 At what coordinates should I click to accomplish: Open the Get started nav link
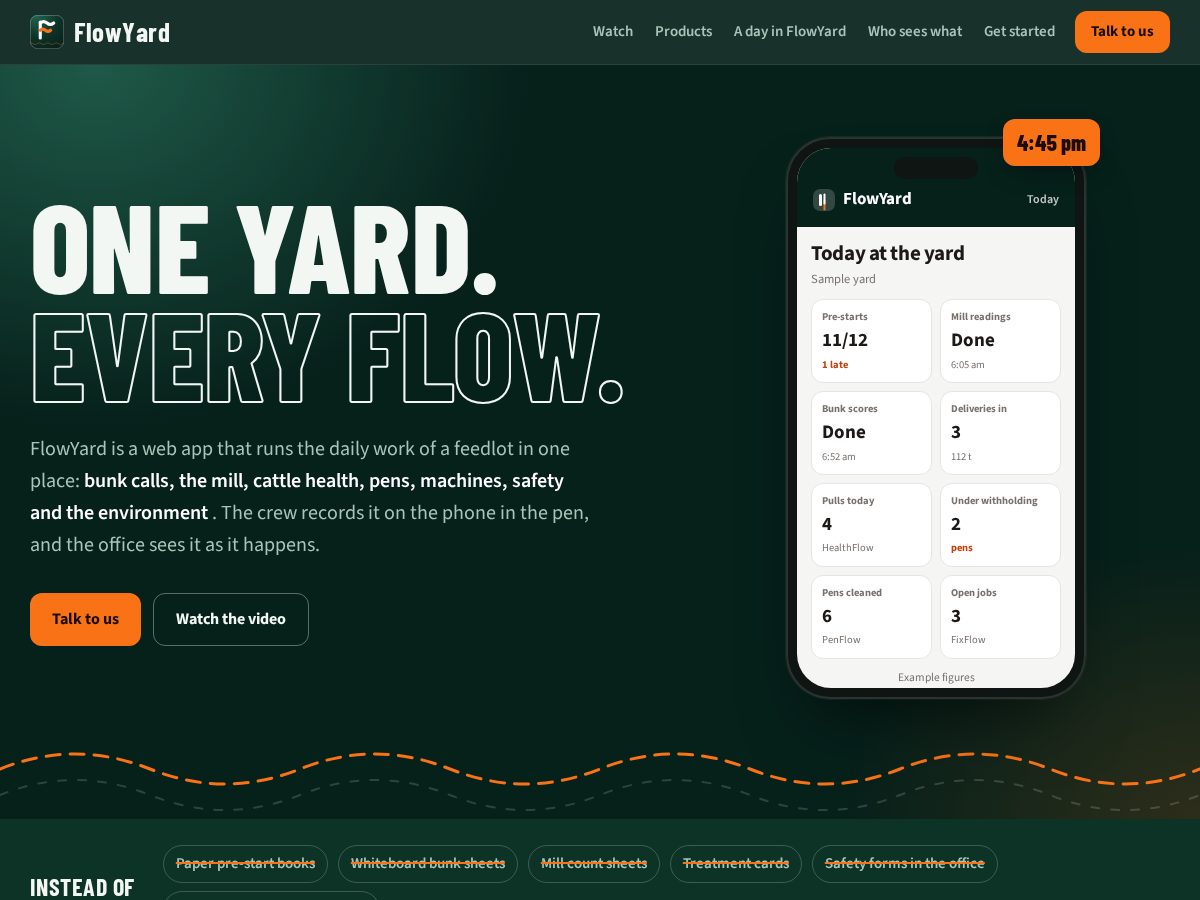(1019, 31)
